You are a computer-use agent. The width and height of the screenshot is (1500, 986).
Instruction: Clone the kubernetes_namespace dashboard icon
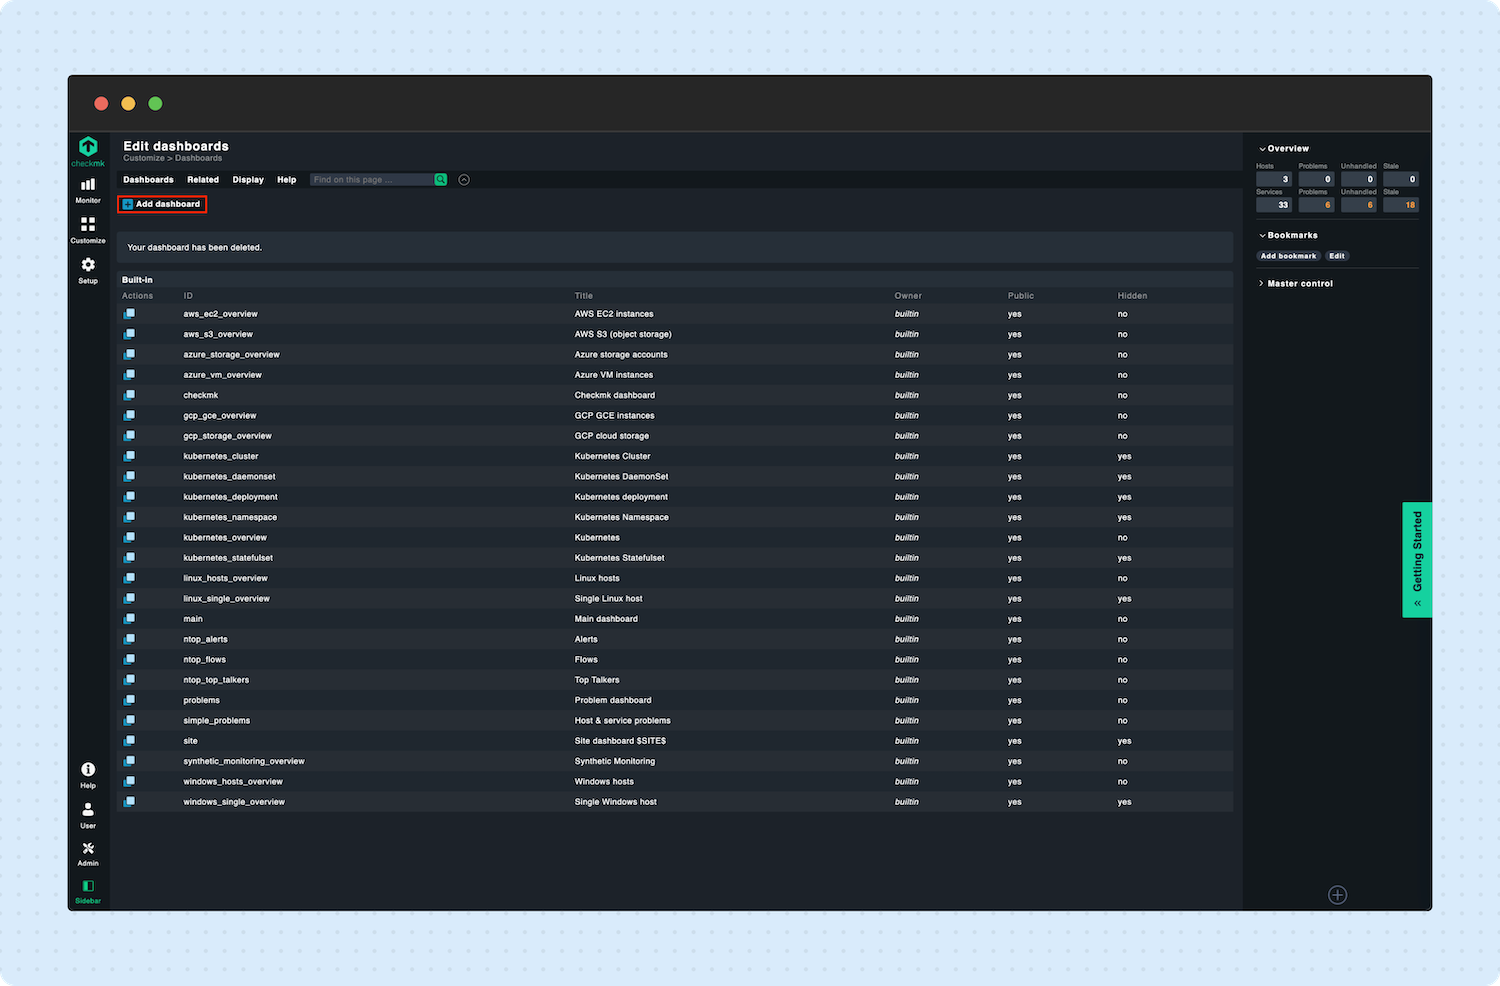pos(129,517)
